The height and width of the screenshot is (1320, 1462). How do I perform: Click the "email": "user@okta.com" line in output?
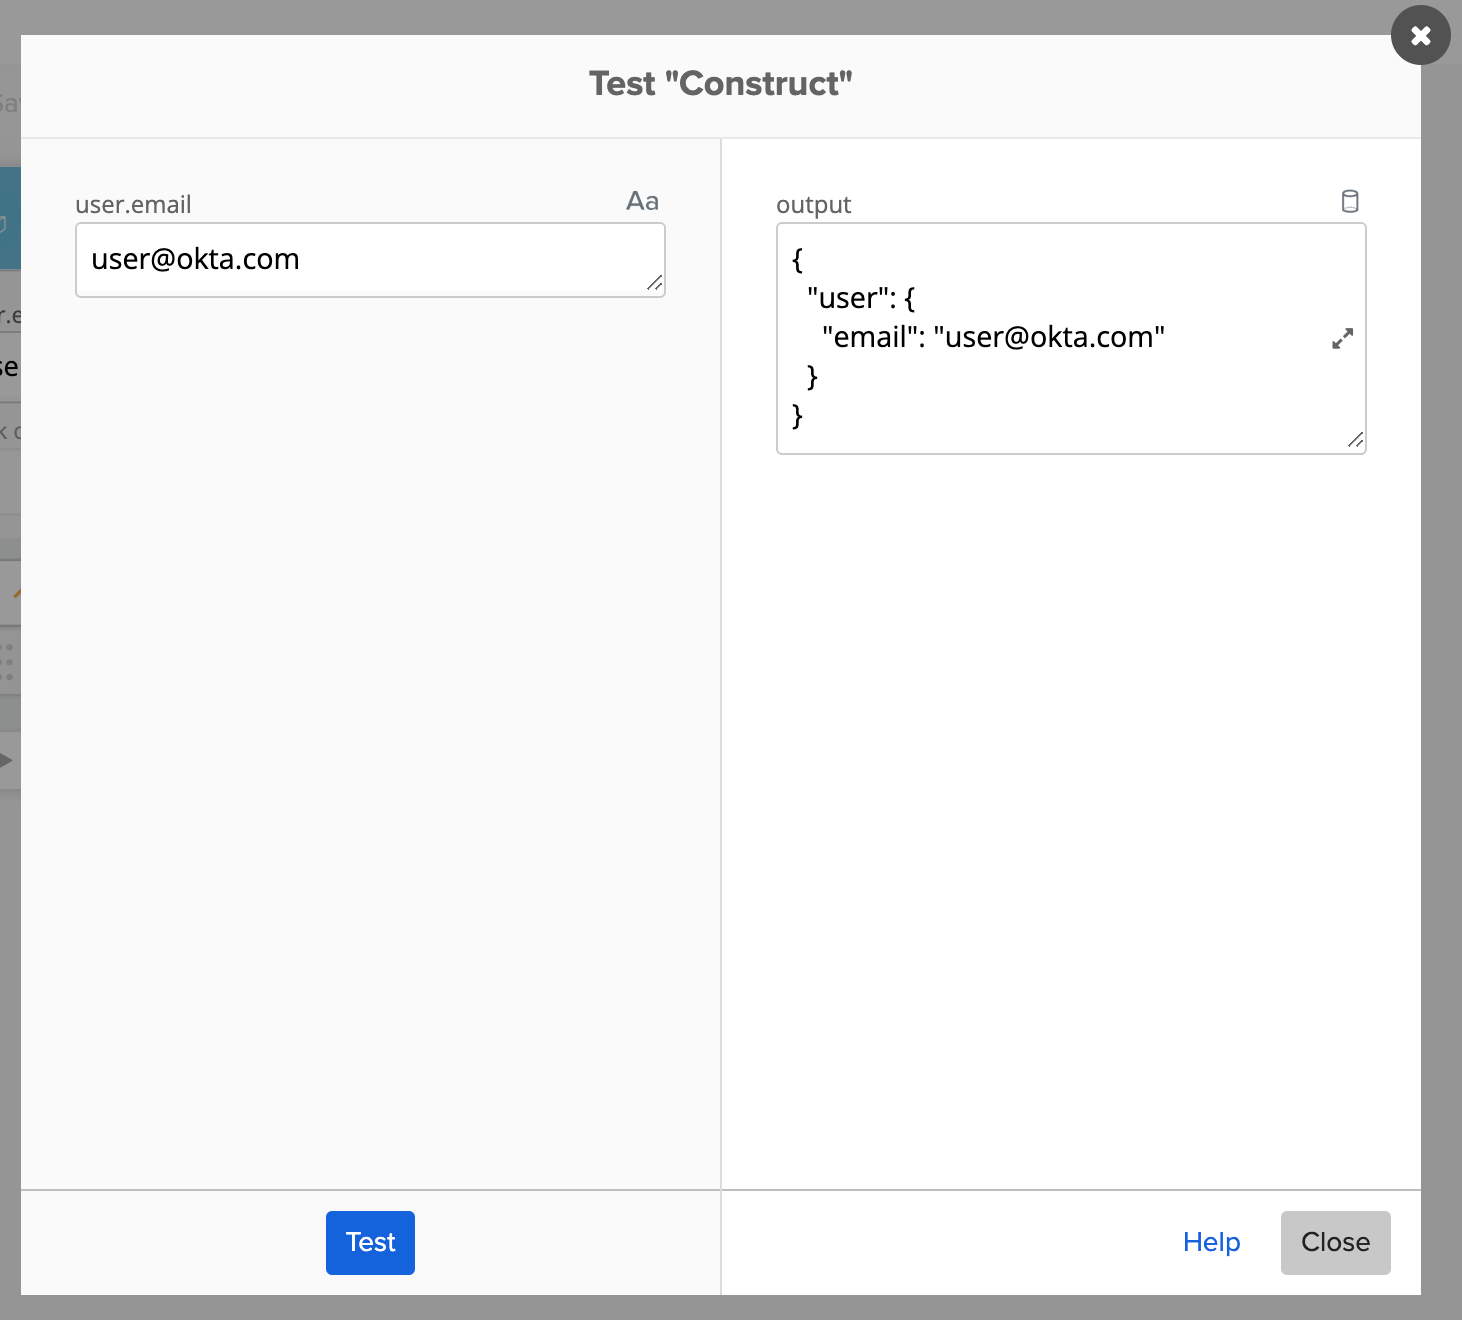[993, 338]
